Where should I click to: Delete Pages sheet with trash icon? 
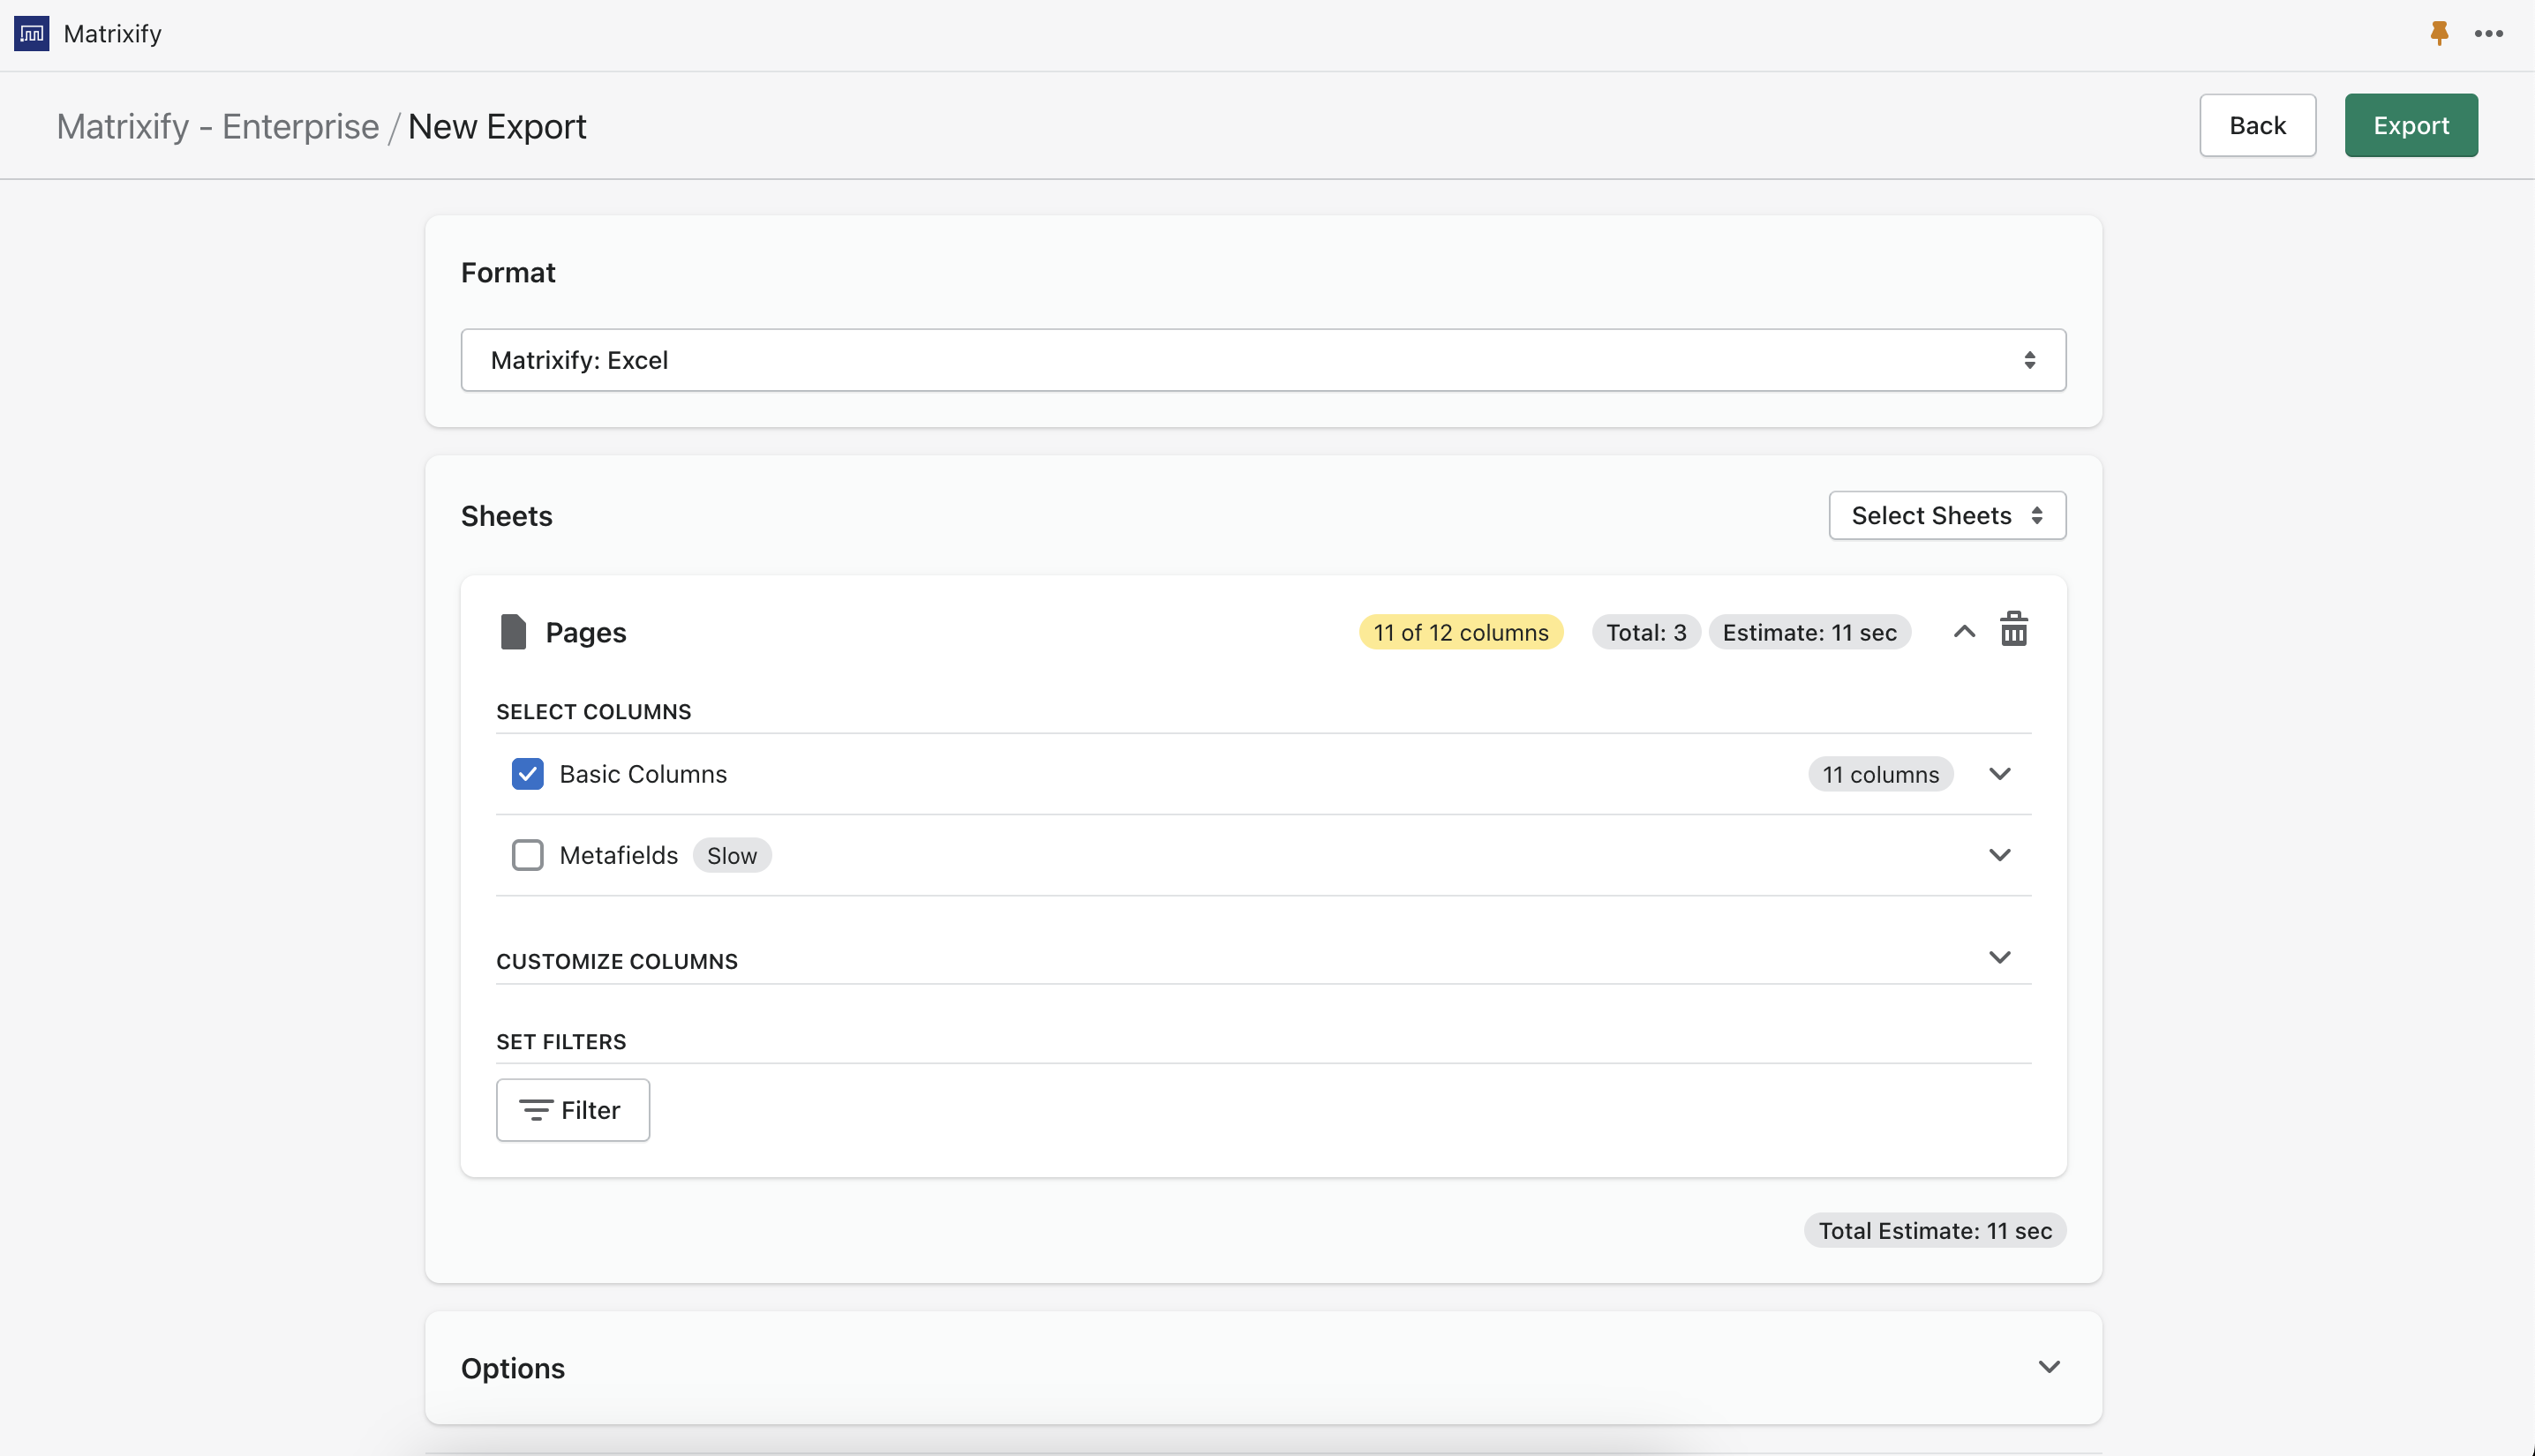[x=2013, y=630]
